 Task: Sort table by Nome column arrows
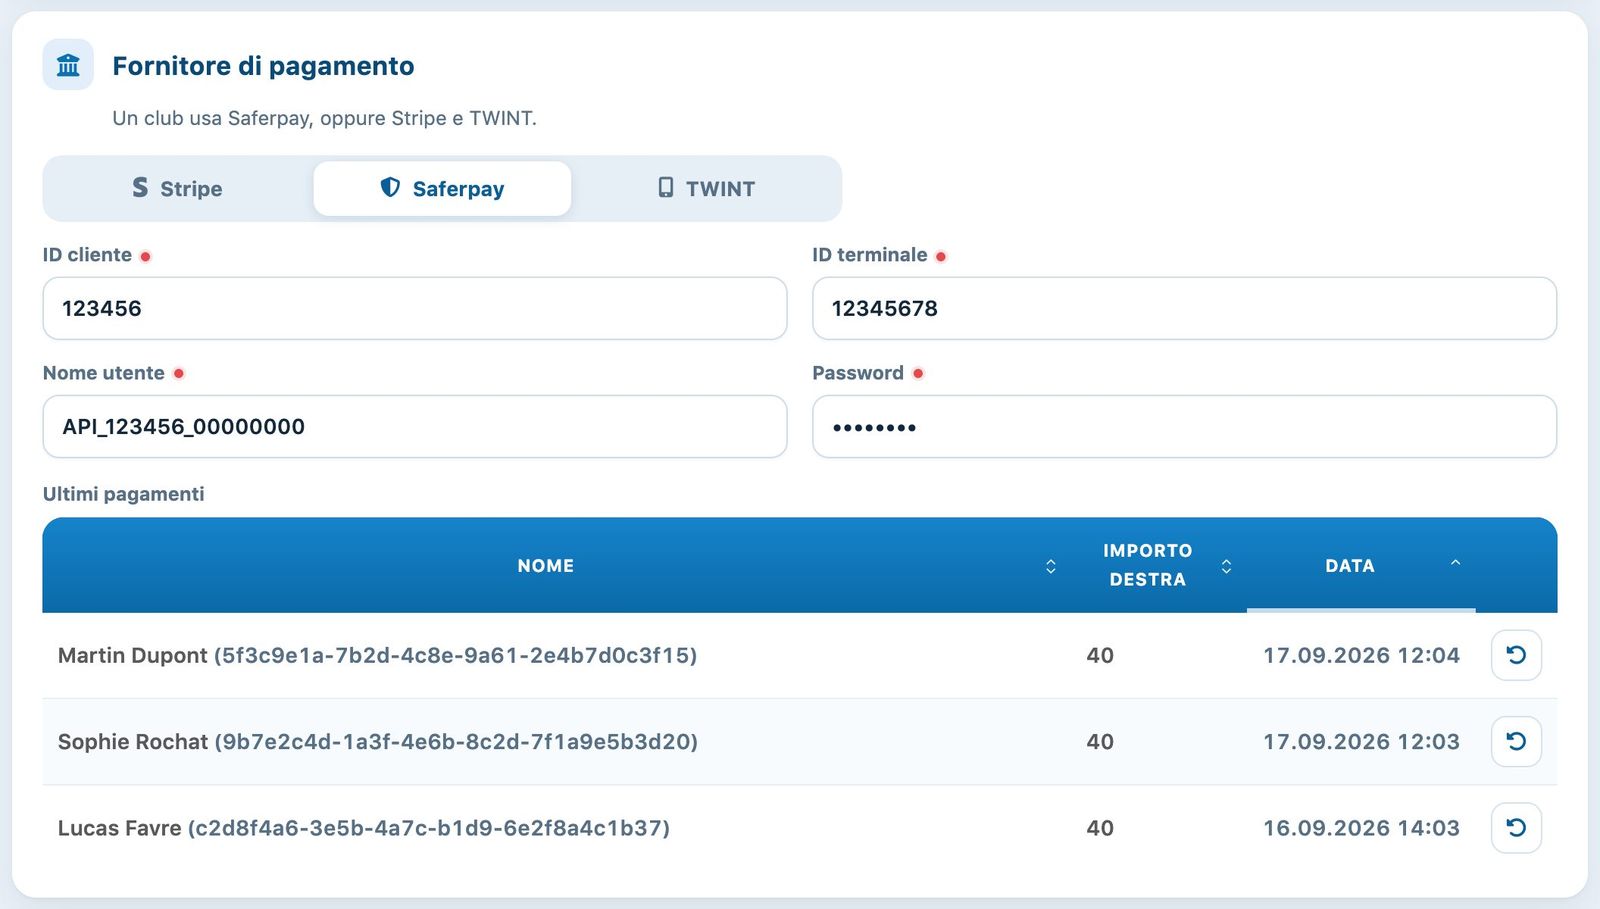click(1051, 566)
